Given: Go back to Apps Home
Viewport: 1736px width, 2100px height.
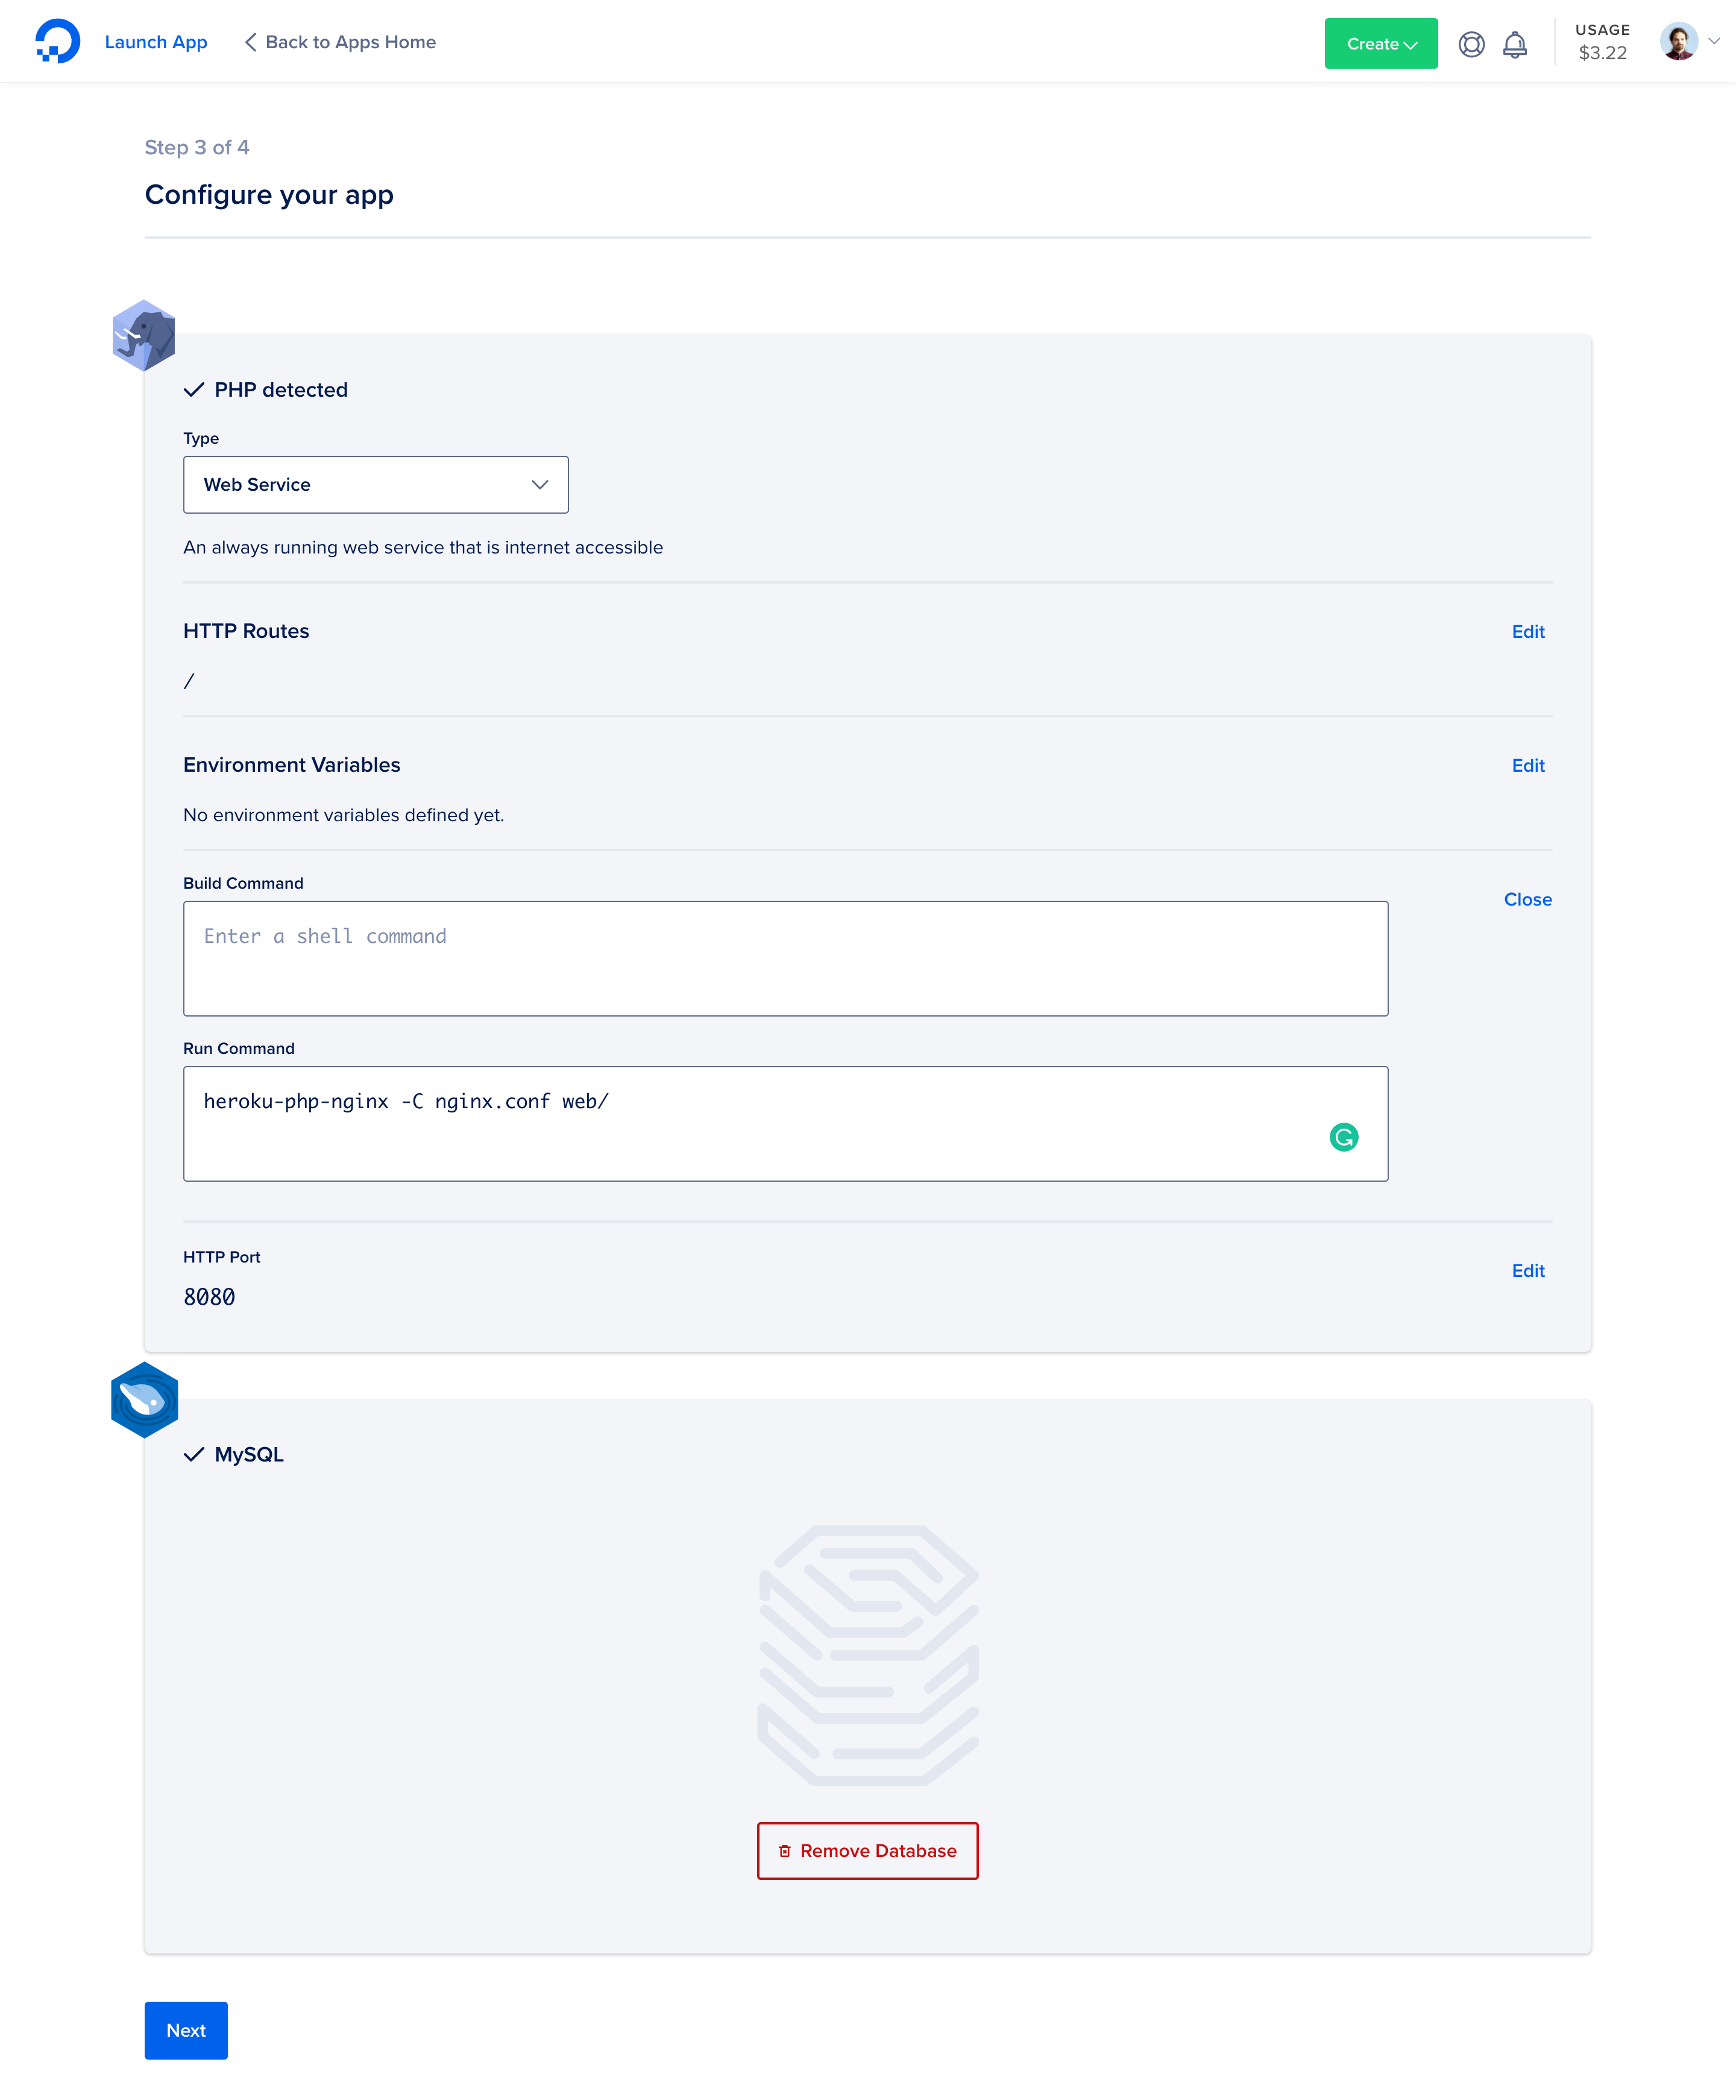Looking at the screenshot, I should pyautogui.click(x=341, y=42).
